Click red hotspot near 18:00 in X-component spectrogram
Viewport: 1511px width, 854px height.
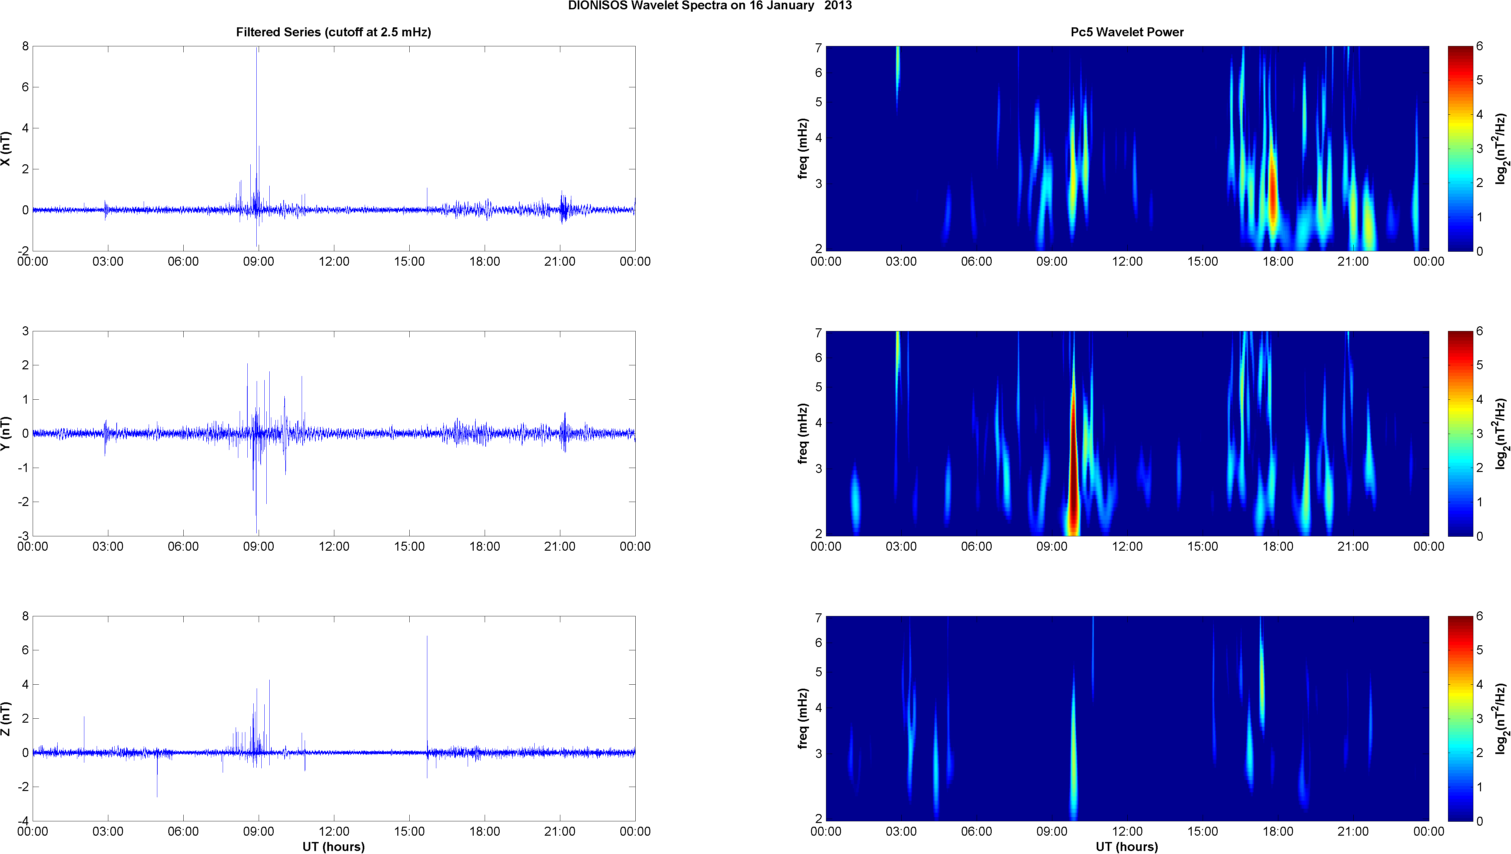1272,195
